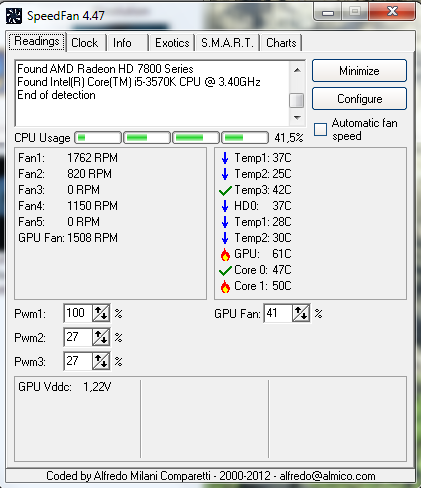Click the fourth CPU usage bar

point(245,137)
